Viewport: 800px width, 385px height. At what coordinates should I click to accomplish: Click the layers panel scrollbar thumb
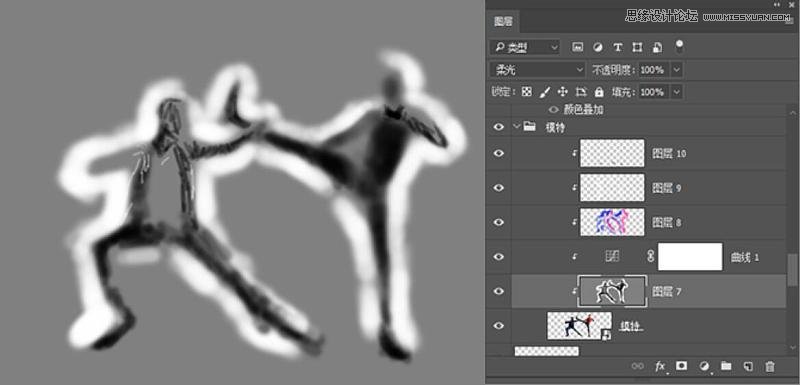tap(792, 269)
